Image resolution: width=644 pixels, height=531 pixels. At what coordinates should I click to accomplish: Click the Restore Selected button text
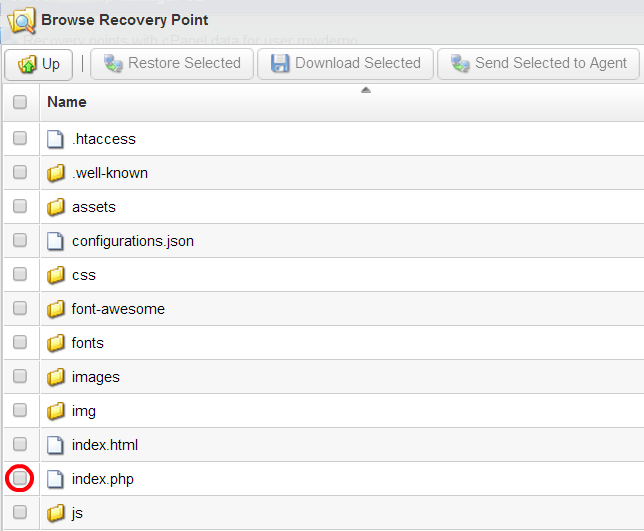[184, 63]
